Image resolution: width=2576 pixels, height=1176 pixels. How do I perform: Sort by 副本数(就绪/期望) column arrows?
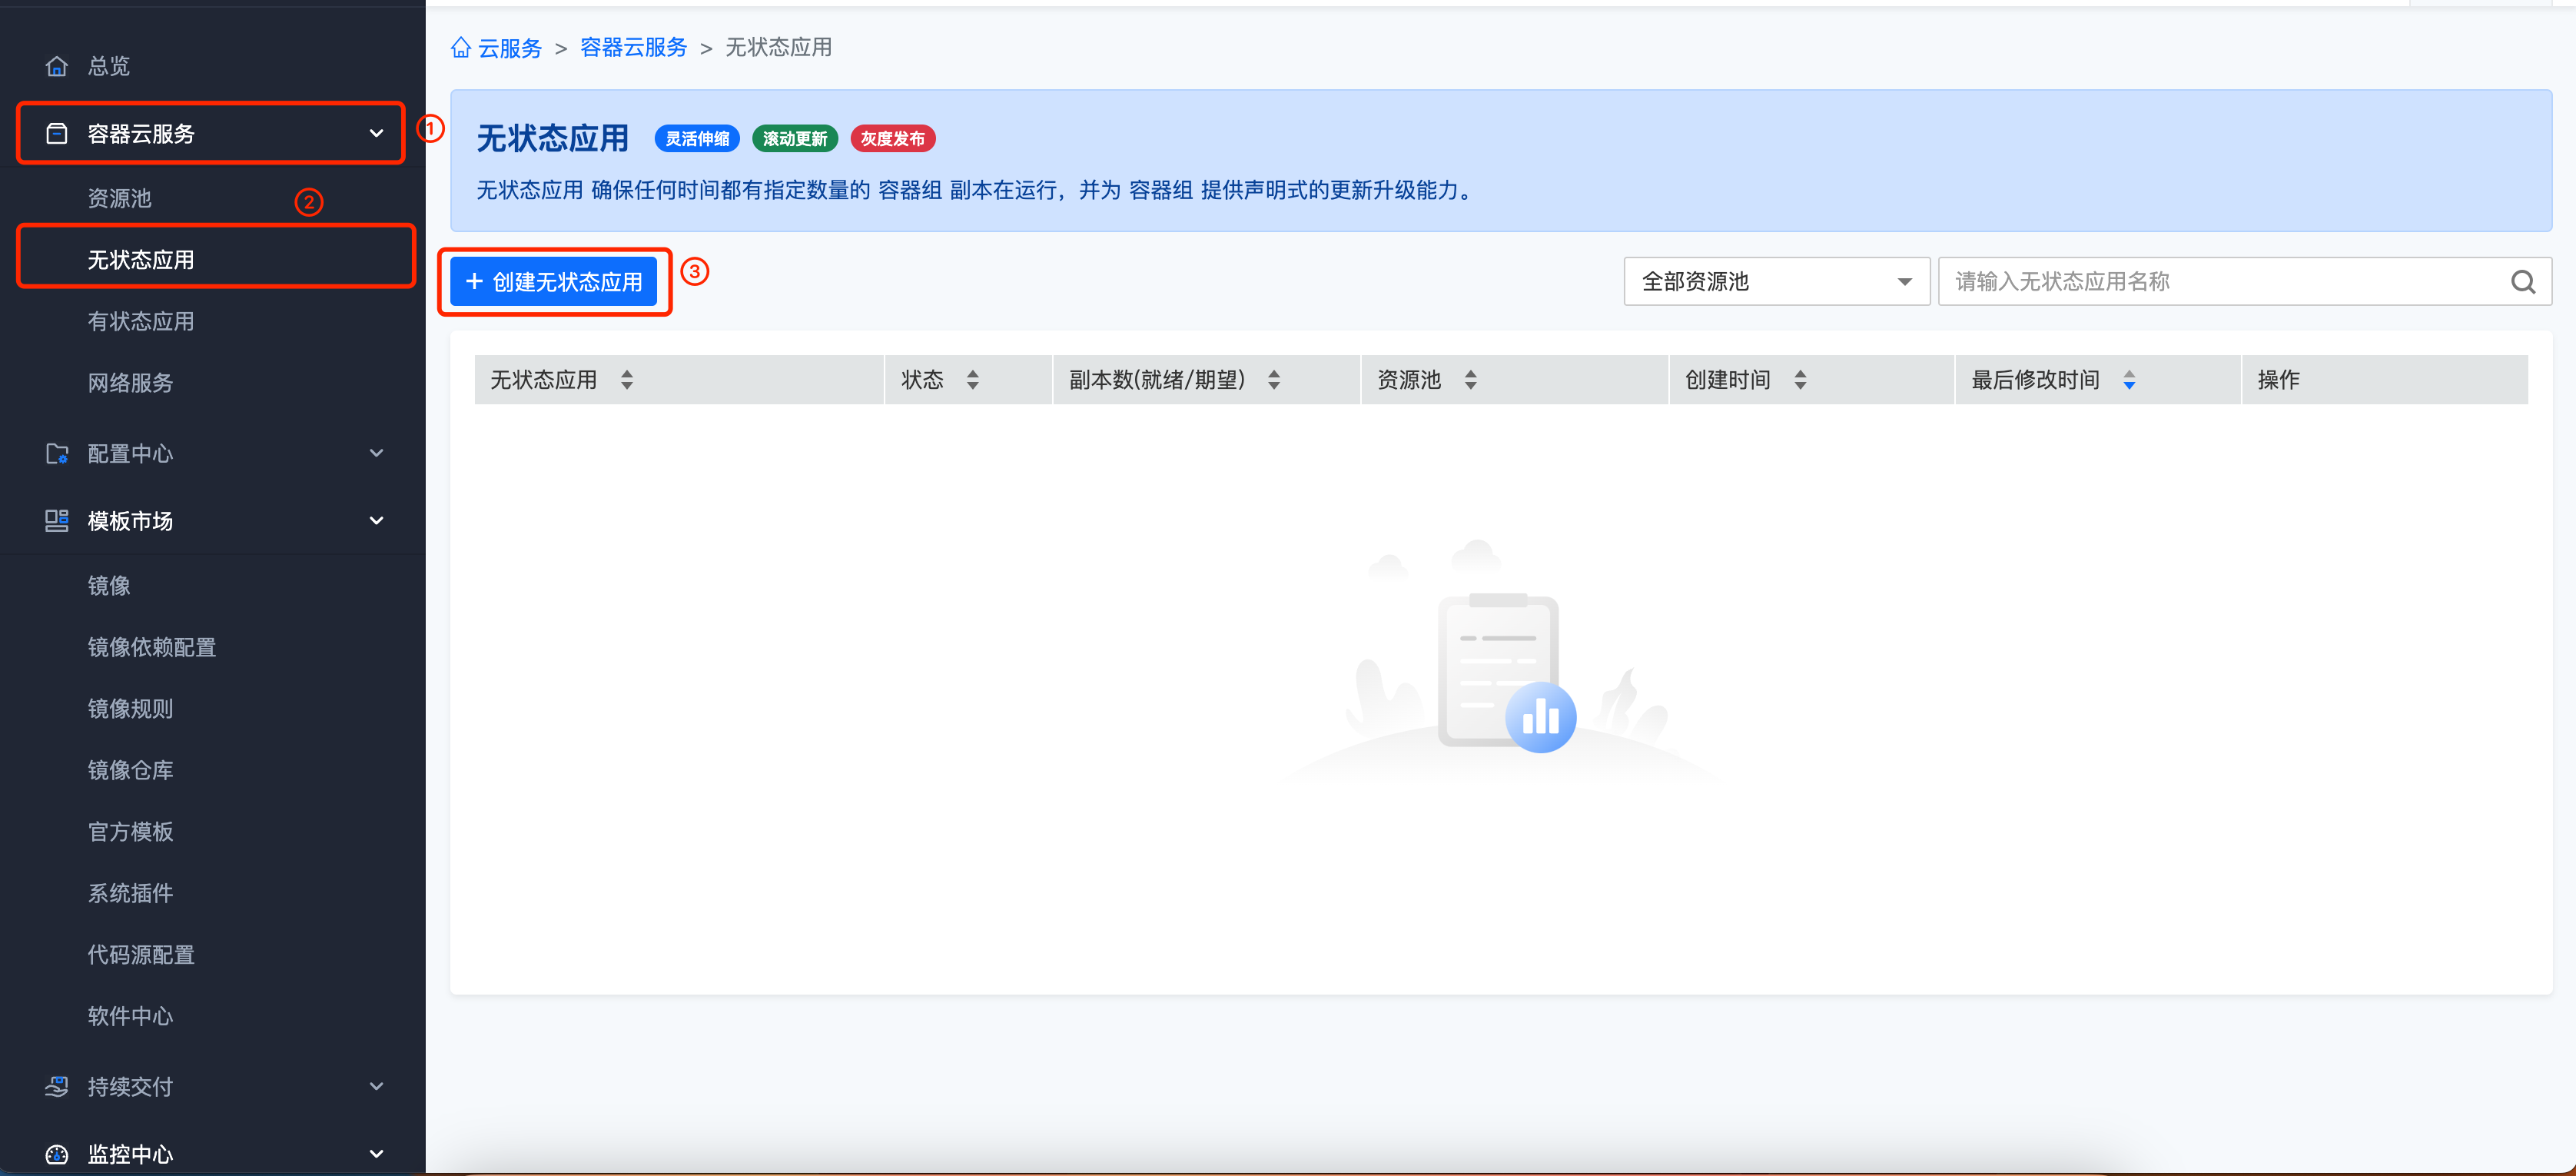[x=1274, y=380]
